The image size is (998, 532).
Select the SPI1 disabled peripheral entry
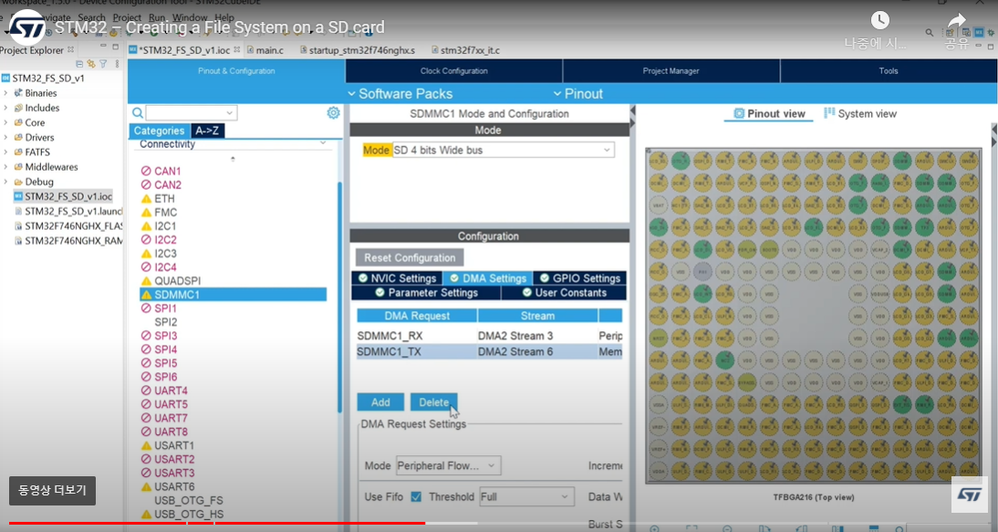159,308
